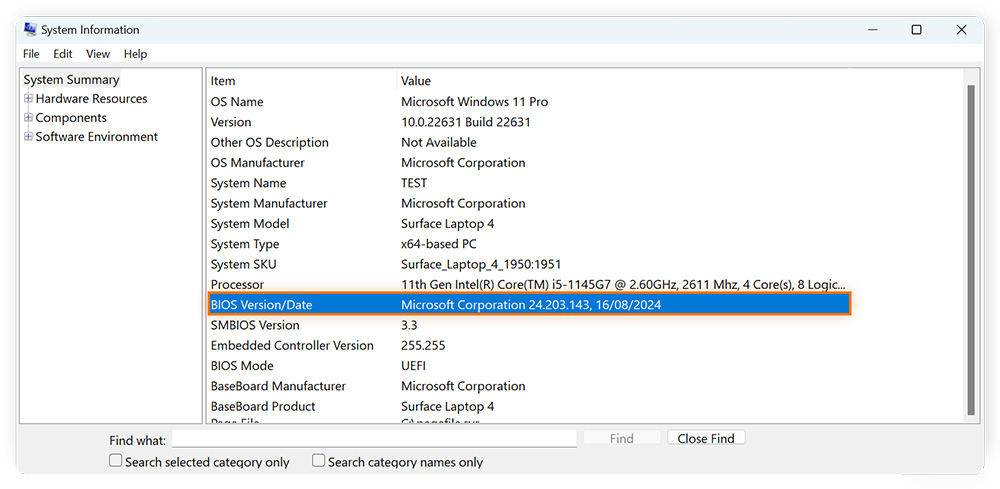This screenshot has height=489, width=1000.
Task: Select the BIOS Mode row
Action: point(529,367)
